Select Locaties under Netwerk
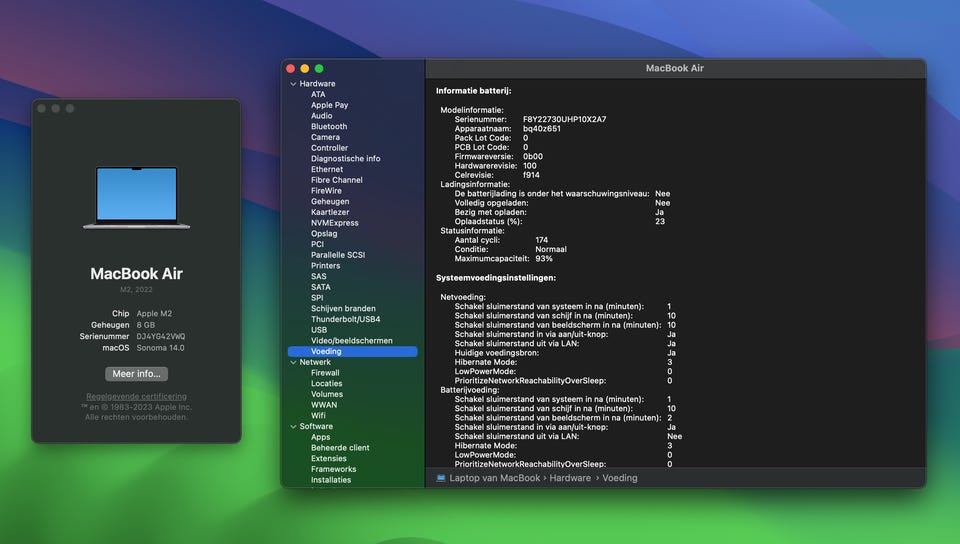 (x=326, y=383)
